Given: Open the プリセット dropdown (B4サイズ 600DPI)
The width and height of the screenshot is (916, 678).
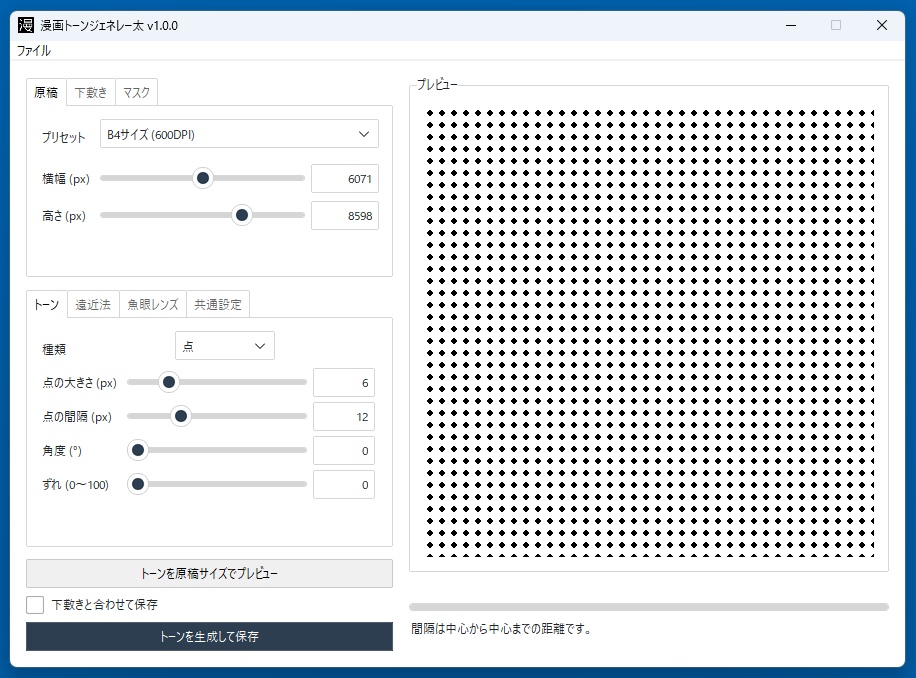Looking at the screenshot, I should [239, 134].
